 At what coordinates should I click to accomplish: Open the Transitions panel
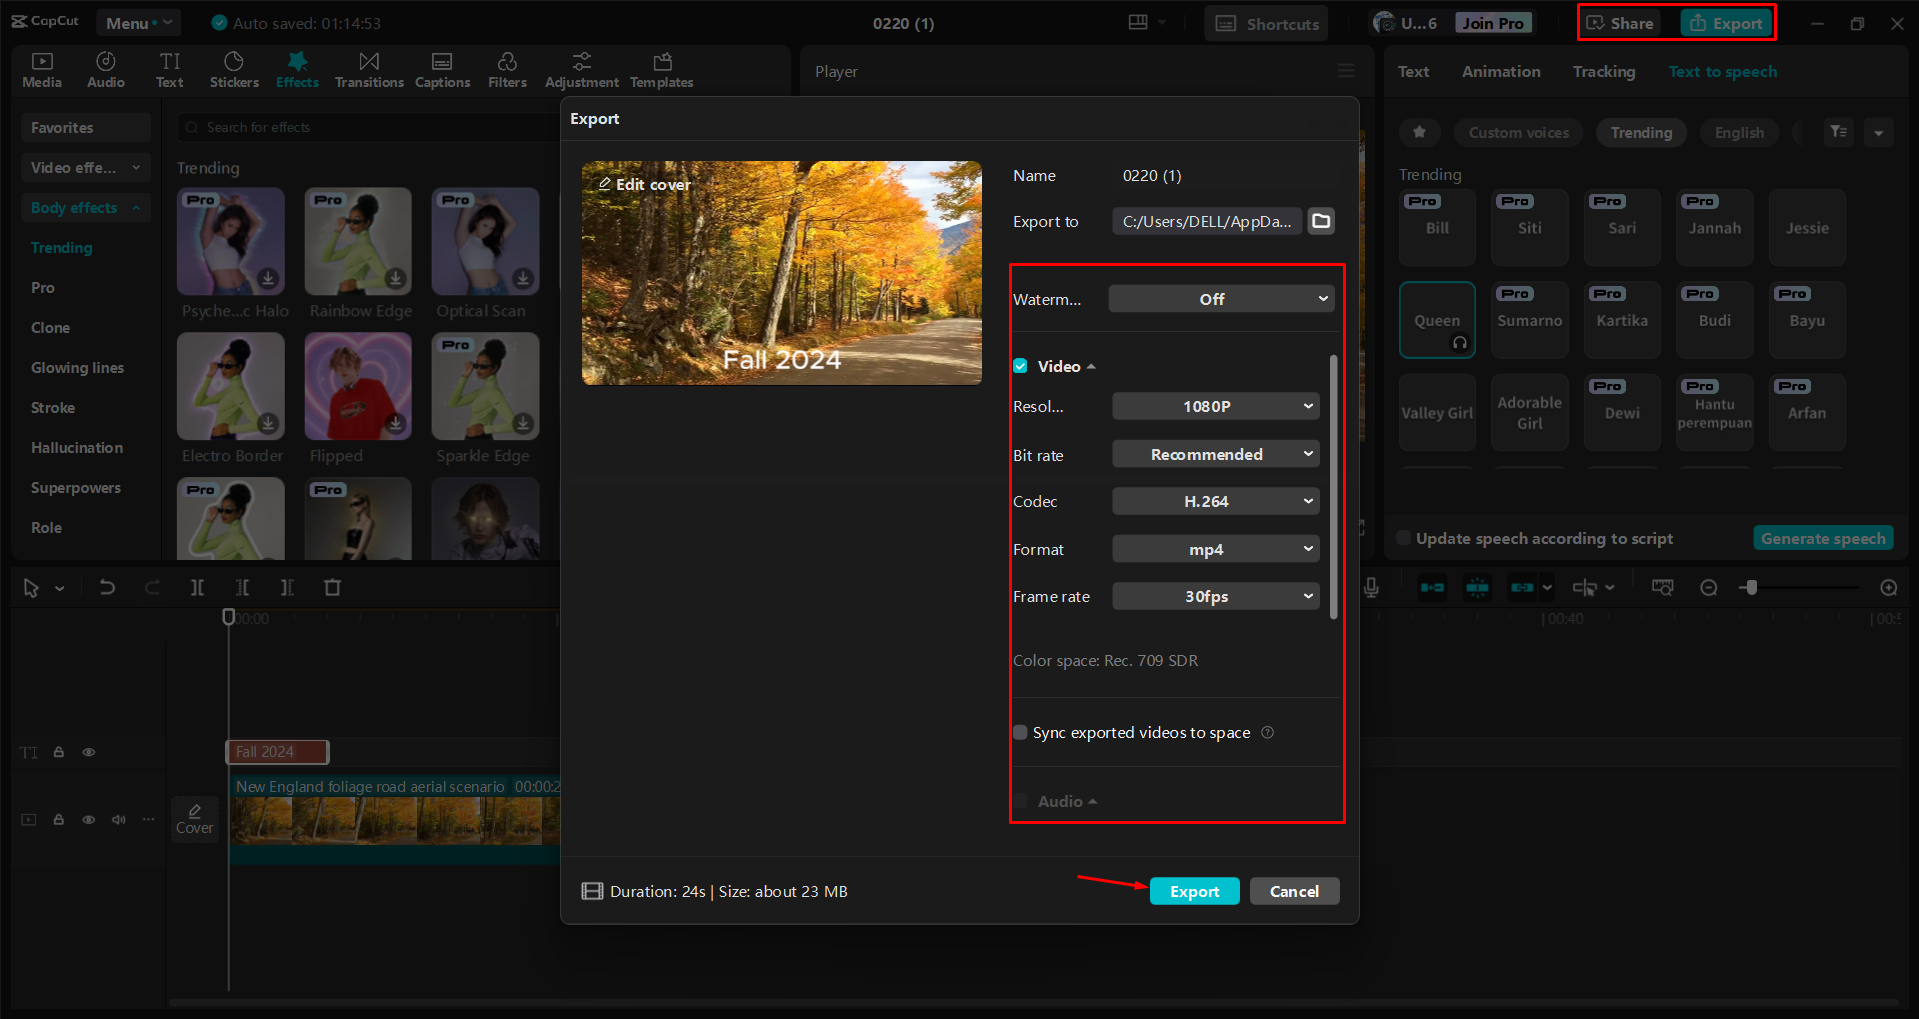pyautogui.click(x=369, y=69)
